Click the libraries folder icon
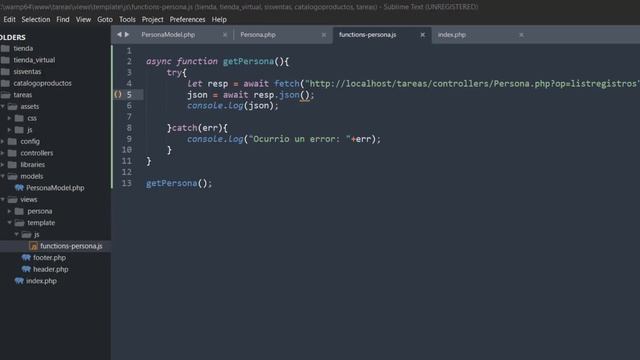This screenshot has width=640, height=360. point(13,165)
